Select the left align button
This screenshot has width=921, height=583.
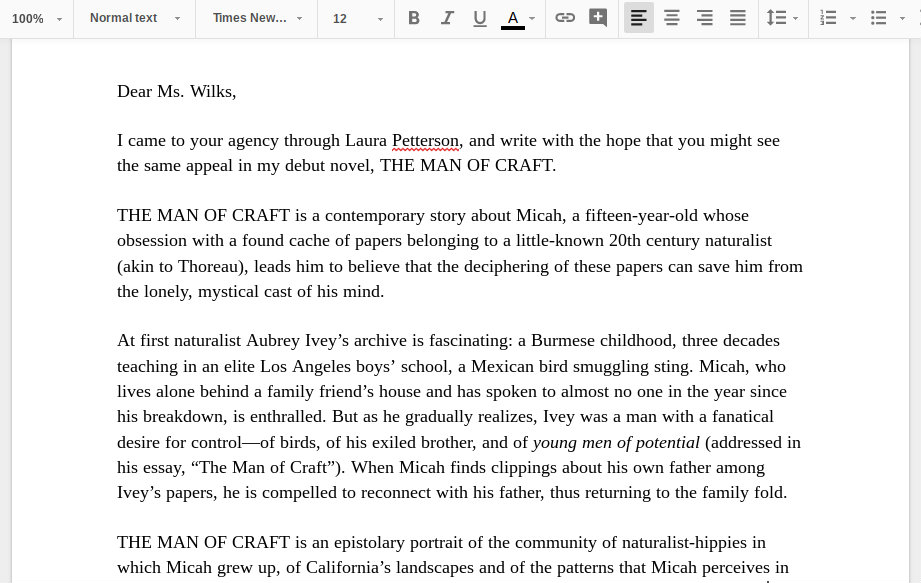638,17
